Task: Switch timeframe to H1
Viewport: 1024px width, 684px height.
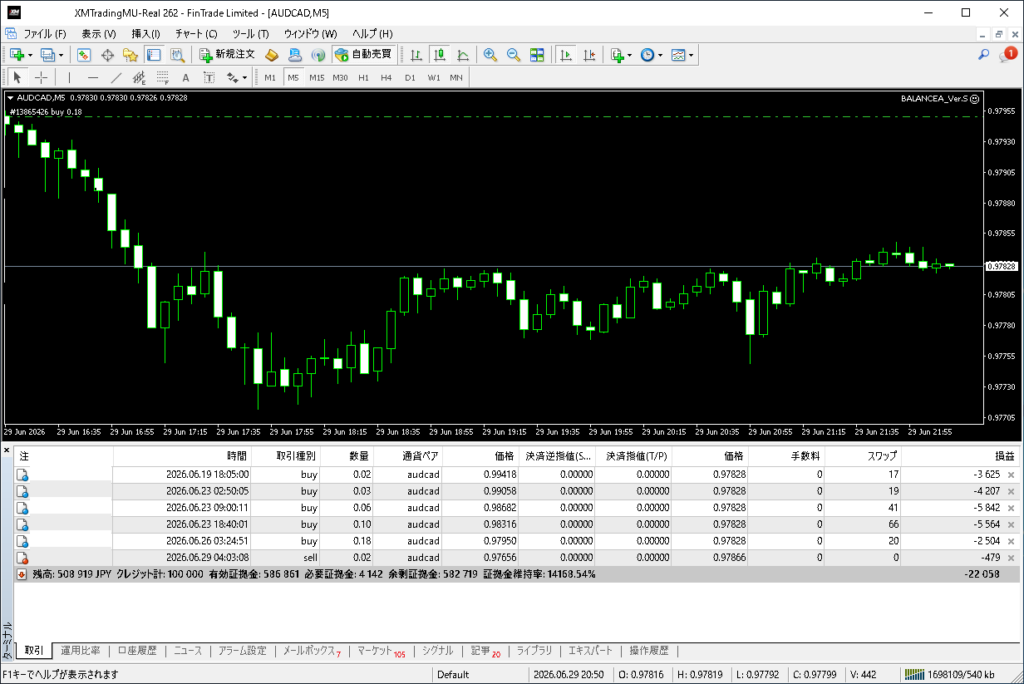Action: [363, 78]
